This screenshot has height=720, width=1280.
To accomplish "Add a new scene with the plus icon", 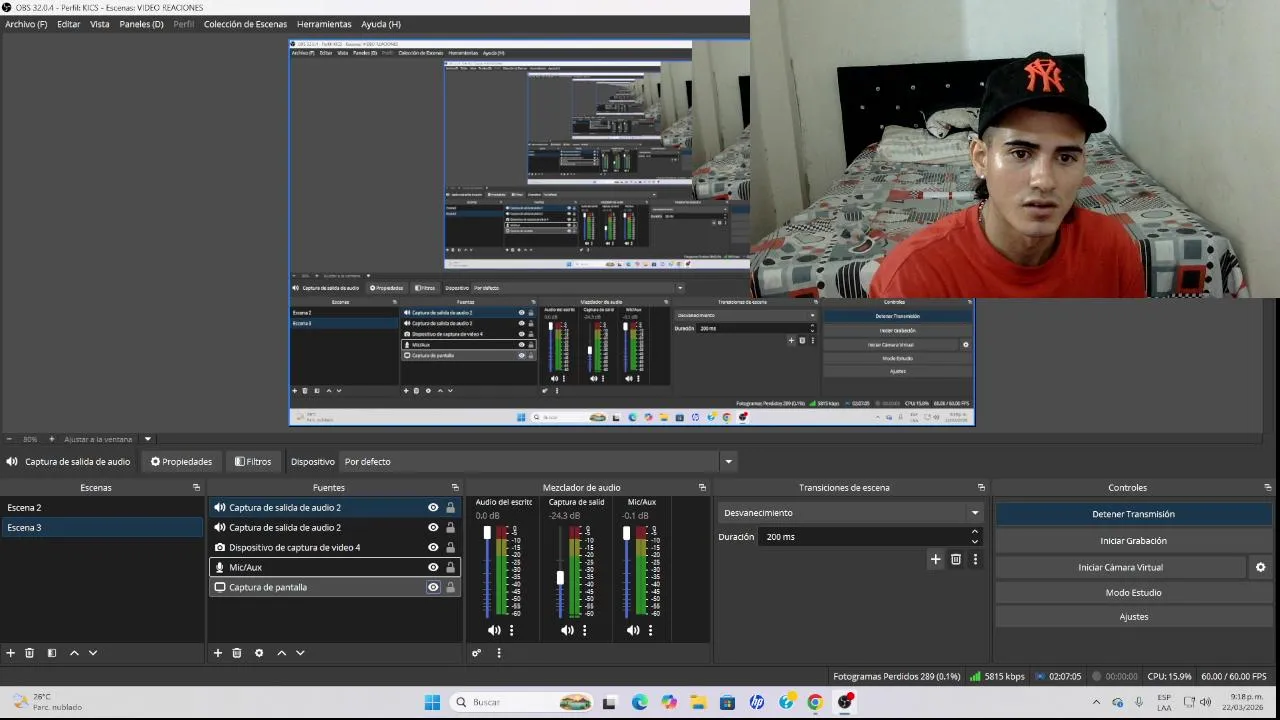I will (11, 653).
